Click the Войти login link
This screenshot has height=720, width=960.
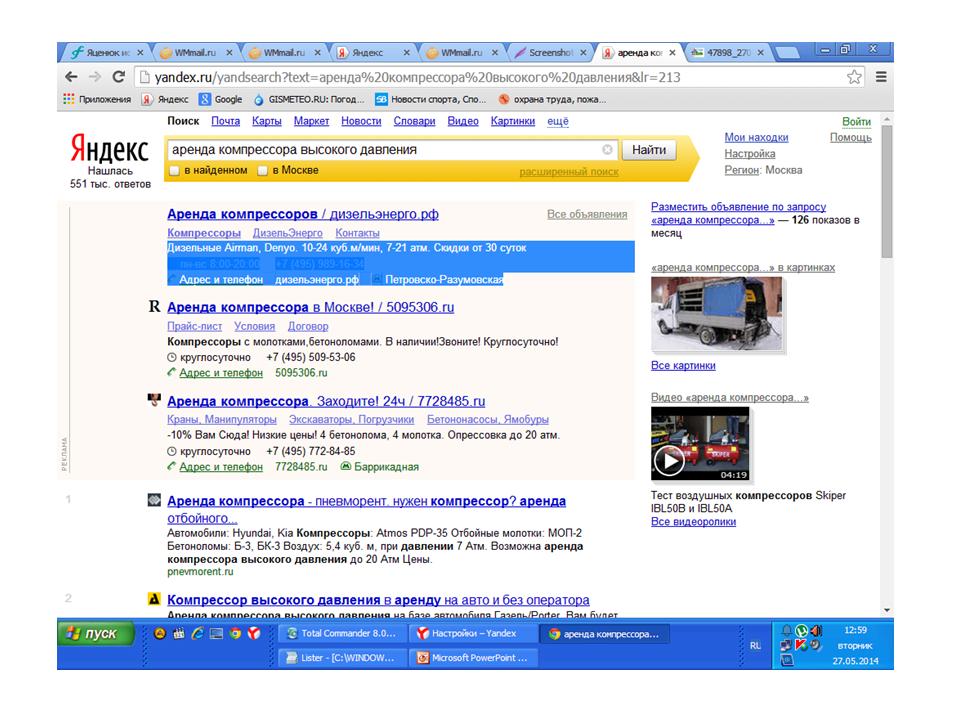coord(856,122)
